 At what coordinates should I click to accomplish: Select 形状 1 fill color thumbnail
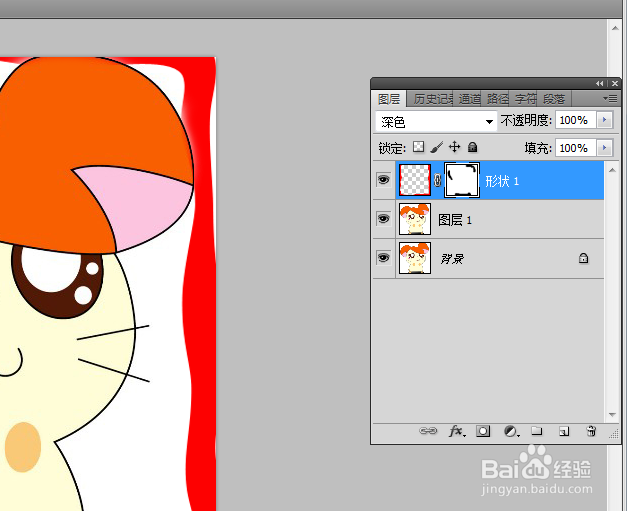[415, 180]
